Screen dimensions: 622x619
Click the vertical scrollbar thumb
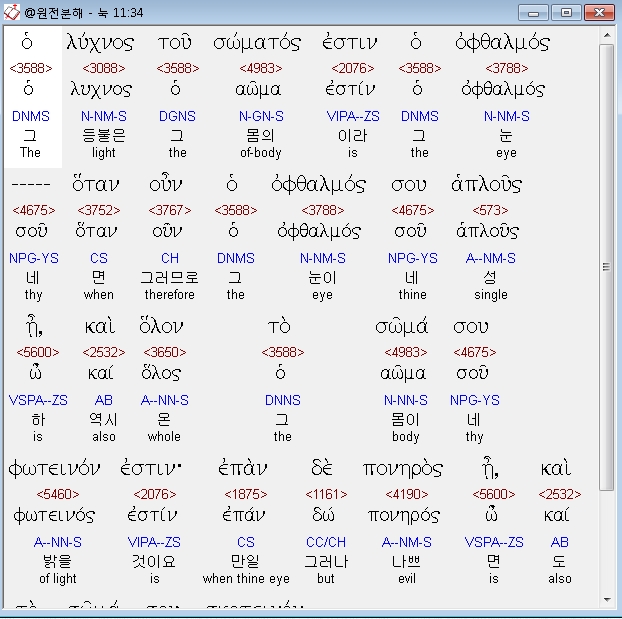607,267
